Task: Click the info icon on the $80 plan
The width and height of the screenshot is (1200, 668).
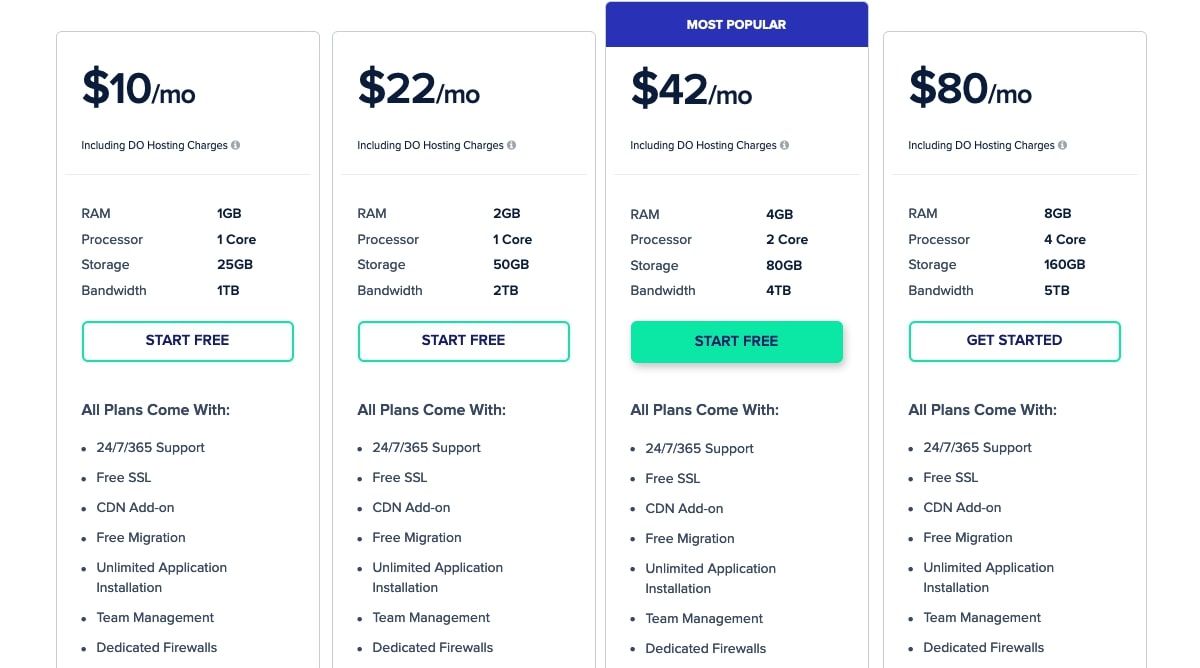Action: pos(1064,145)
